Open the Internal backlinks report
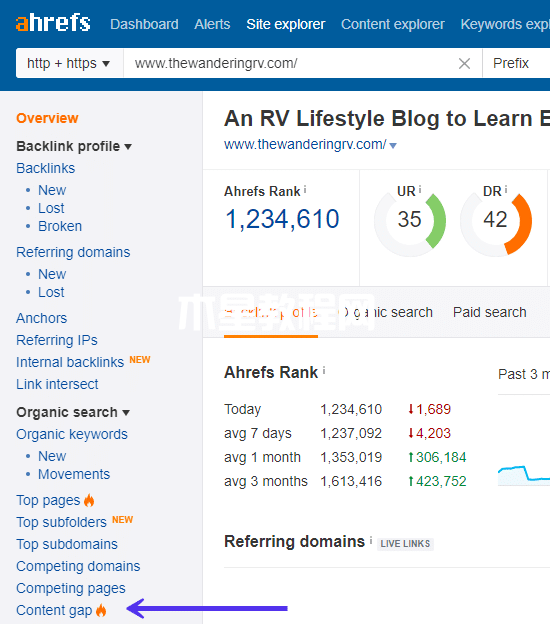This screenshot has width=550, height=624. [x=70, y=362]
